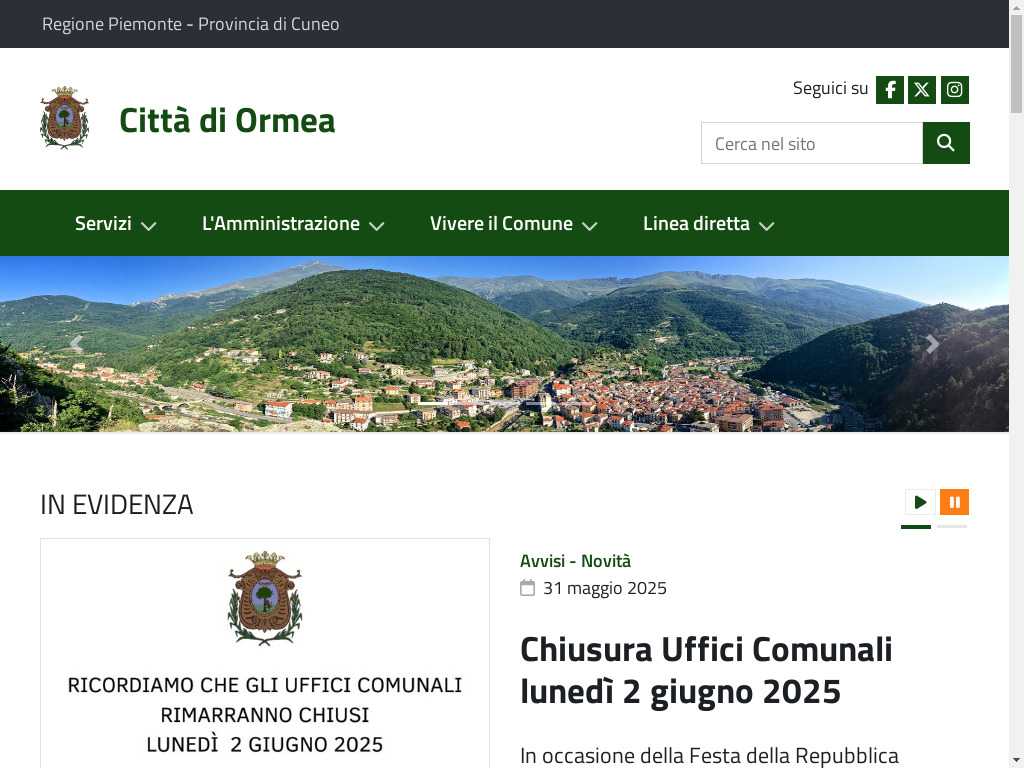Open the Città di Ormea home link
This screenshot has width=1024, height=768.
coord(227,121)
